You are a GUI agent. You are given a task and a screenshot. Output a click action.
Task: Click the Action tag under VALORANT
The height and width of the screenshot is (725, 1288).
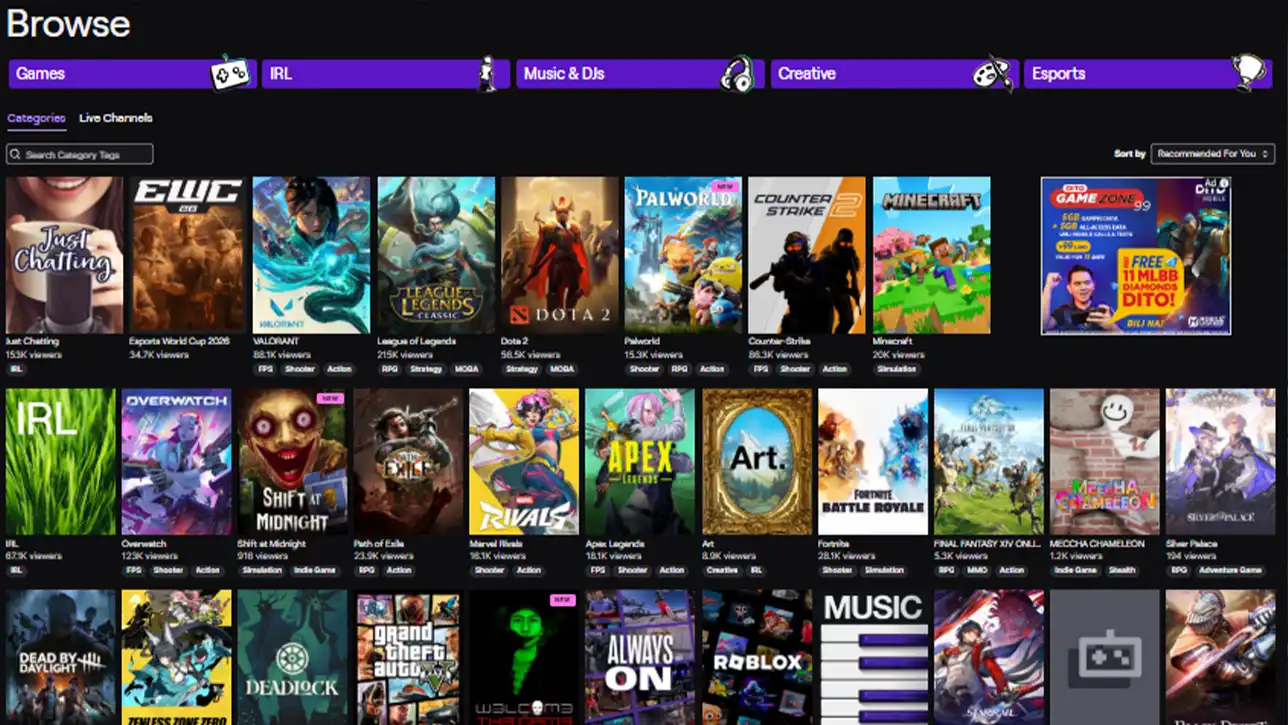340,369
